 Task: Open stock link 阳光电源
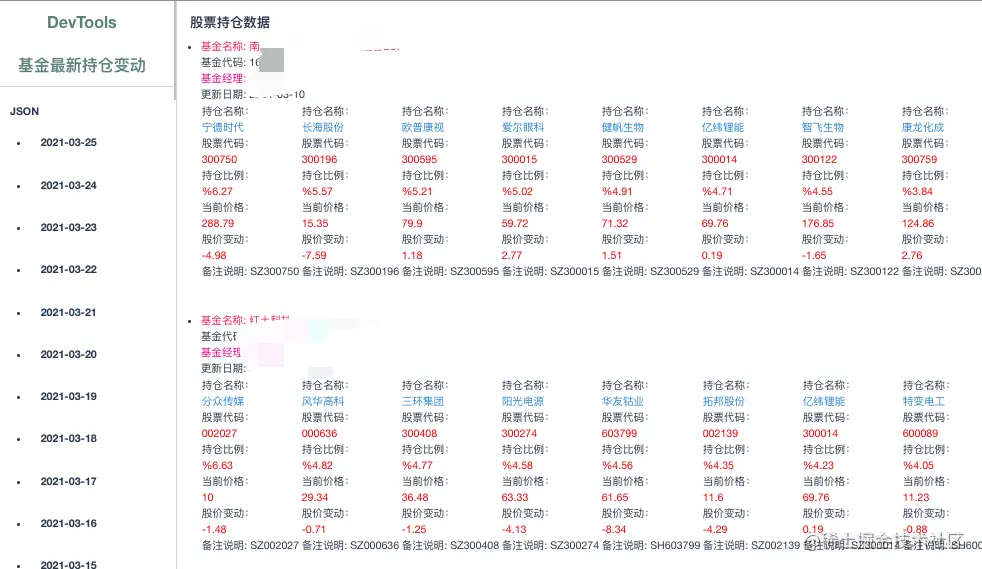click(x=523, y=401)
